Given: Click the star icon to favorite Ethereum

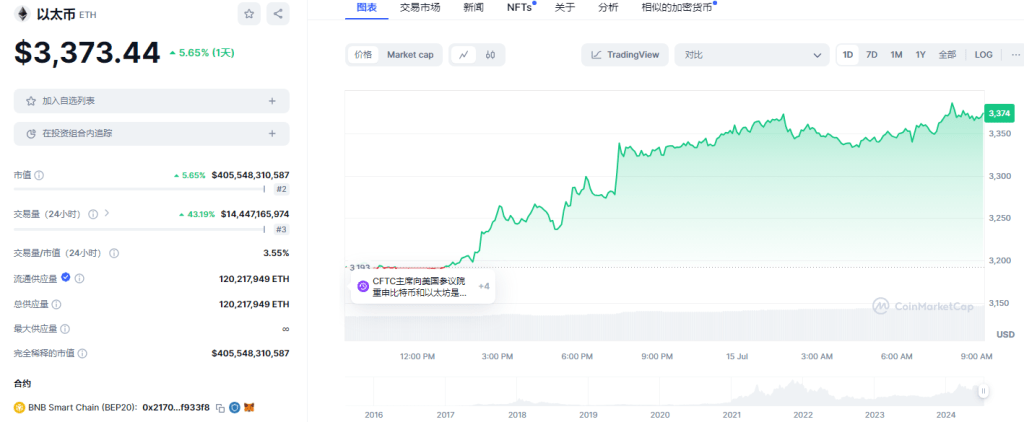Looking at the screenshot, I should pyautogui.click(x=249, y=14).
